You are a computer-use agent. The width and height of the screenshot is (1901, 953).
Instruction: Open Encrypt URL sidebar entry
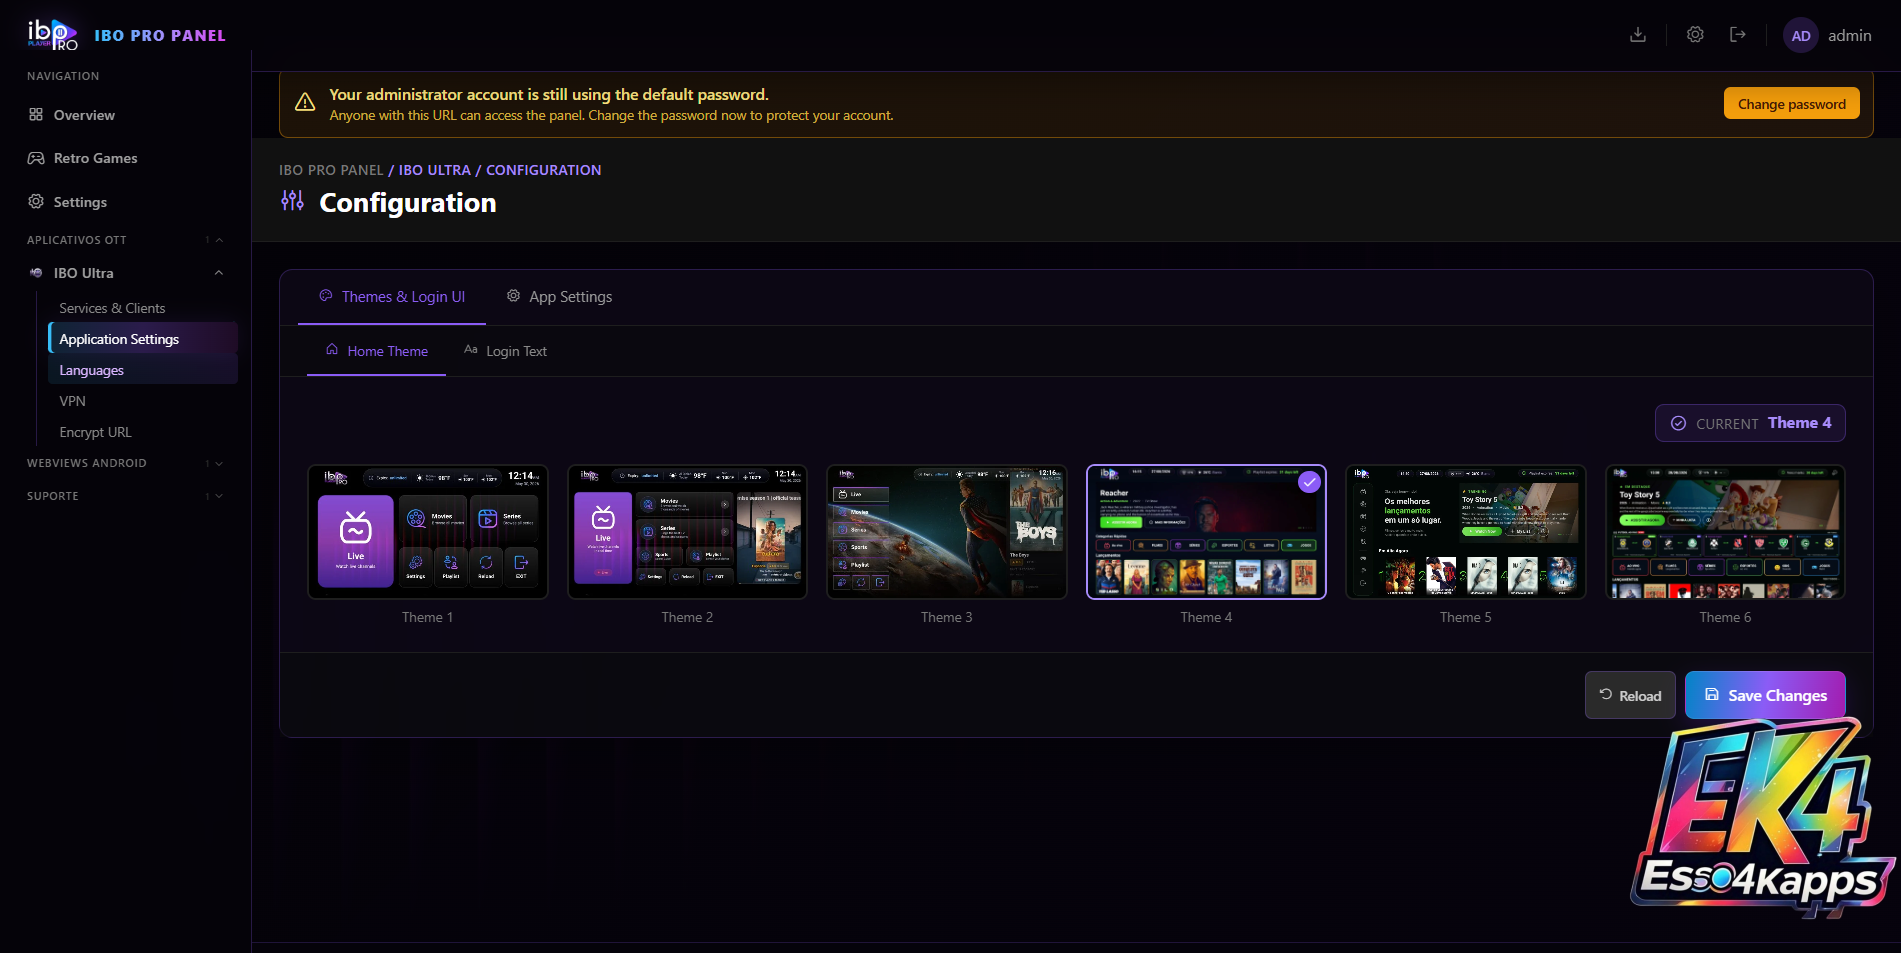click(x=143, y=432)
